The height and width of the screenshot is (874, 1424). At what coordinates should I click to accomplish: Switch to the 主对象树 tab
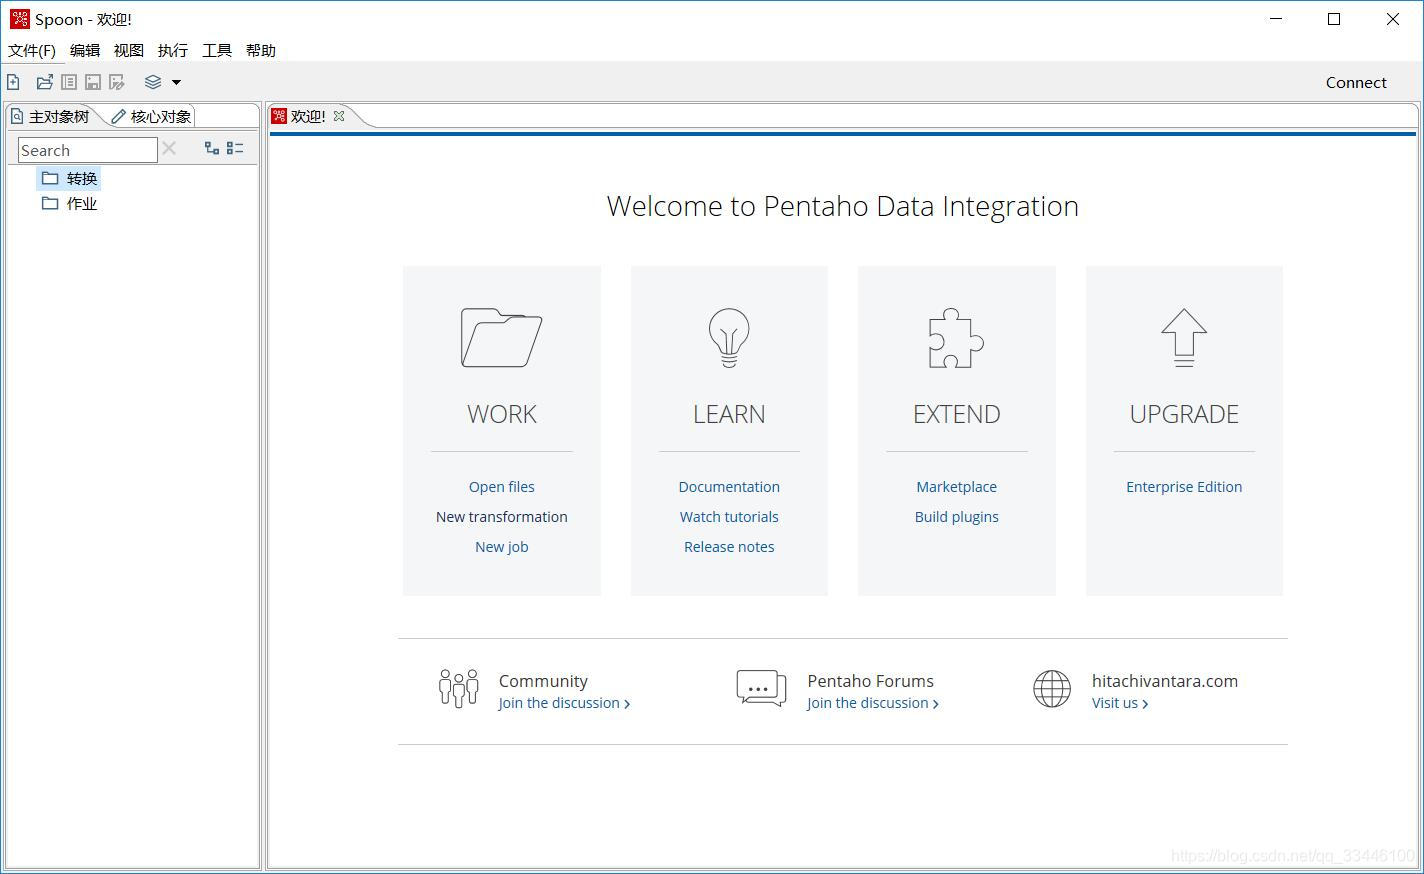[x=51, y=116]
